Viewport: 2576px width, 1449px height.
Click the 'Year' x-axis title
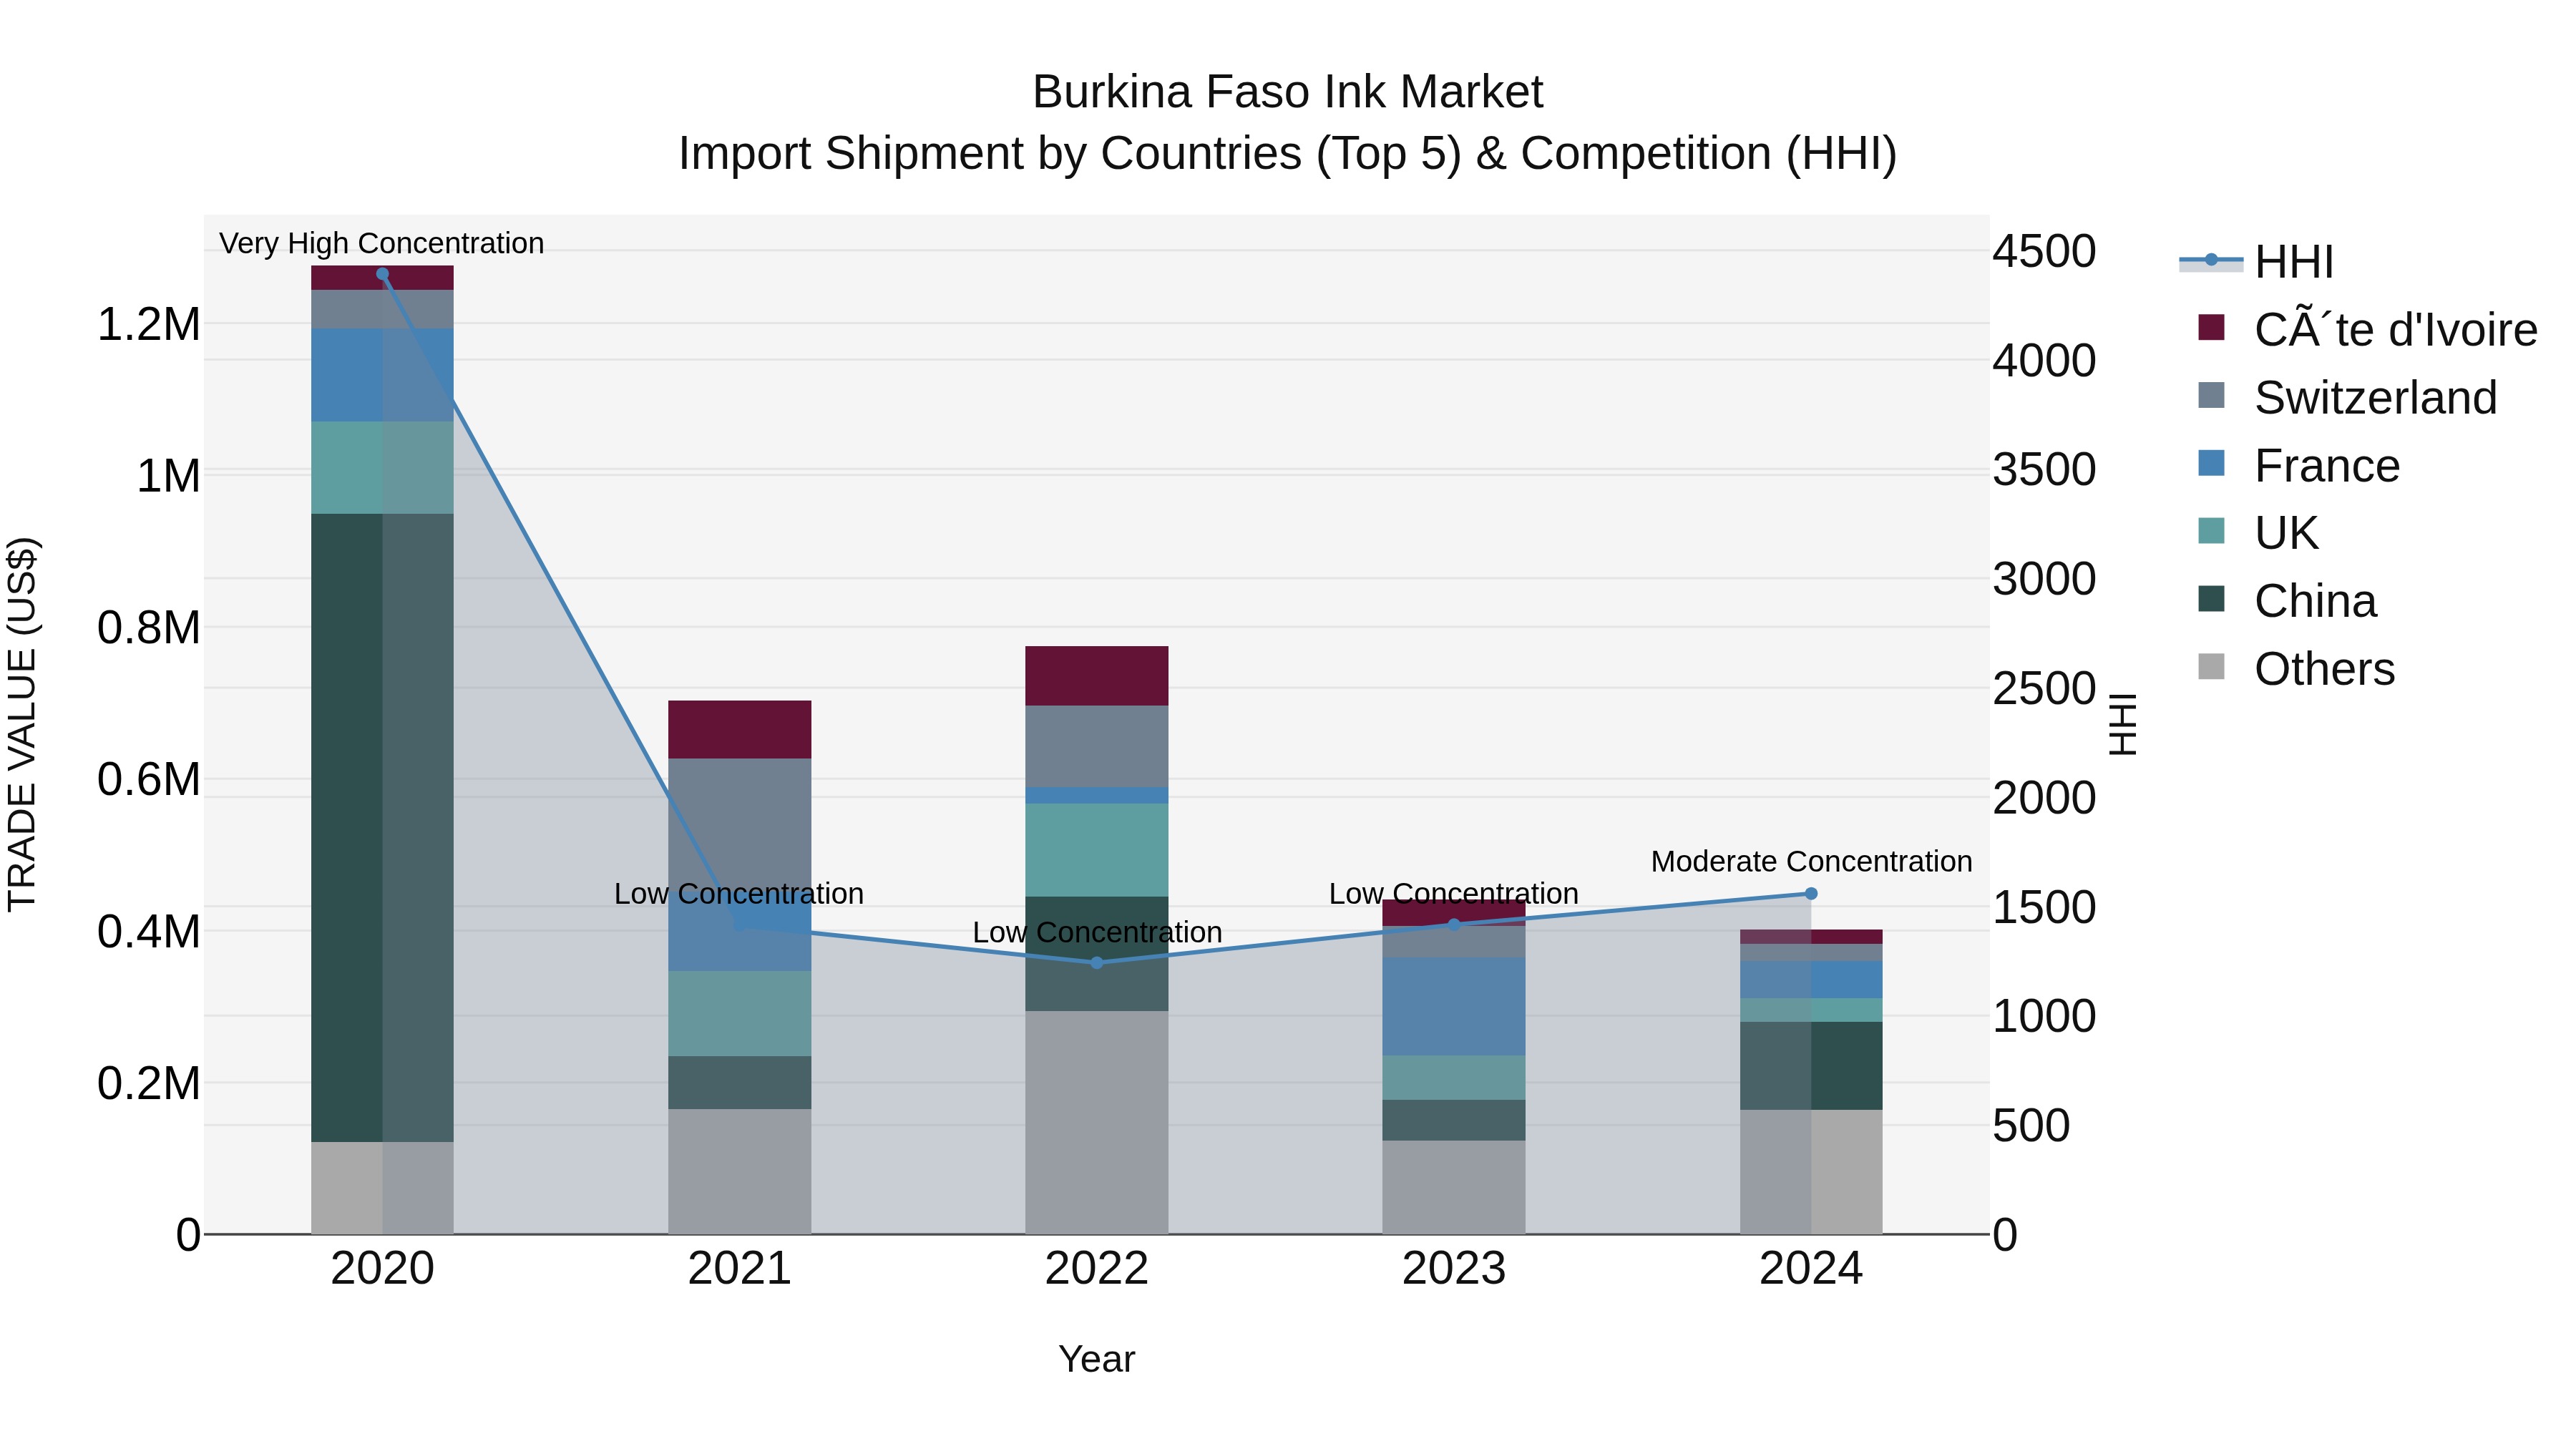point(1097,1360)
